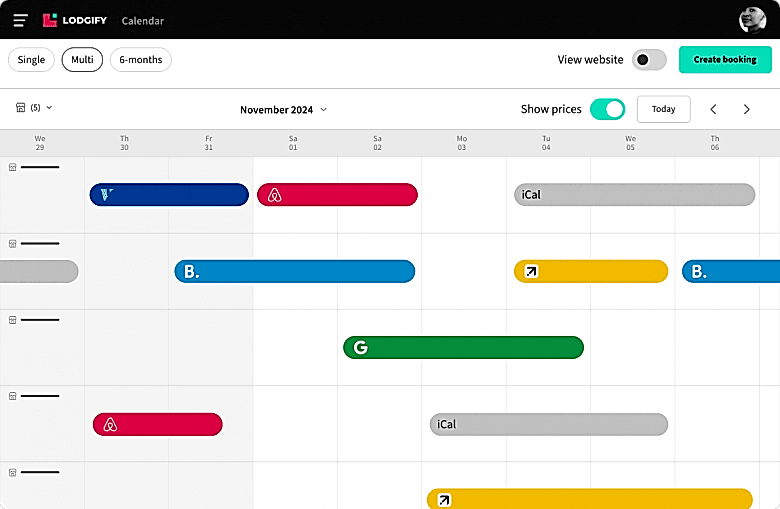Switch to Single calendar view

click(x=31, y=60)
